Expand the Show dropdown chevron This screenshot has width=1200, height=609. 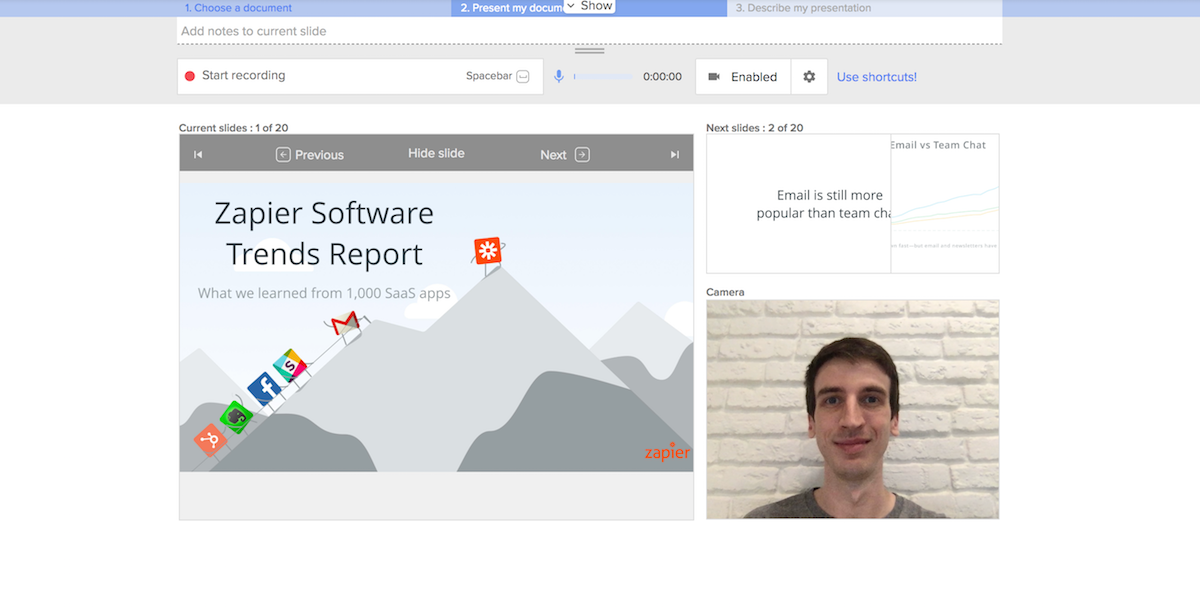click(x=571, y=6)
